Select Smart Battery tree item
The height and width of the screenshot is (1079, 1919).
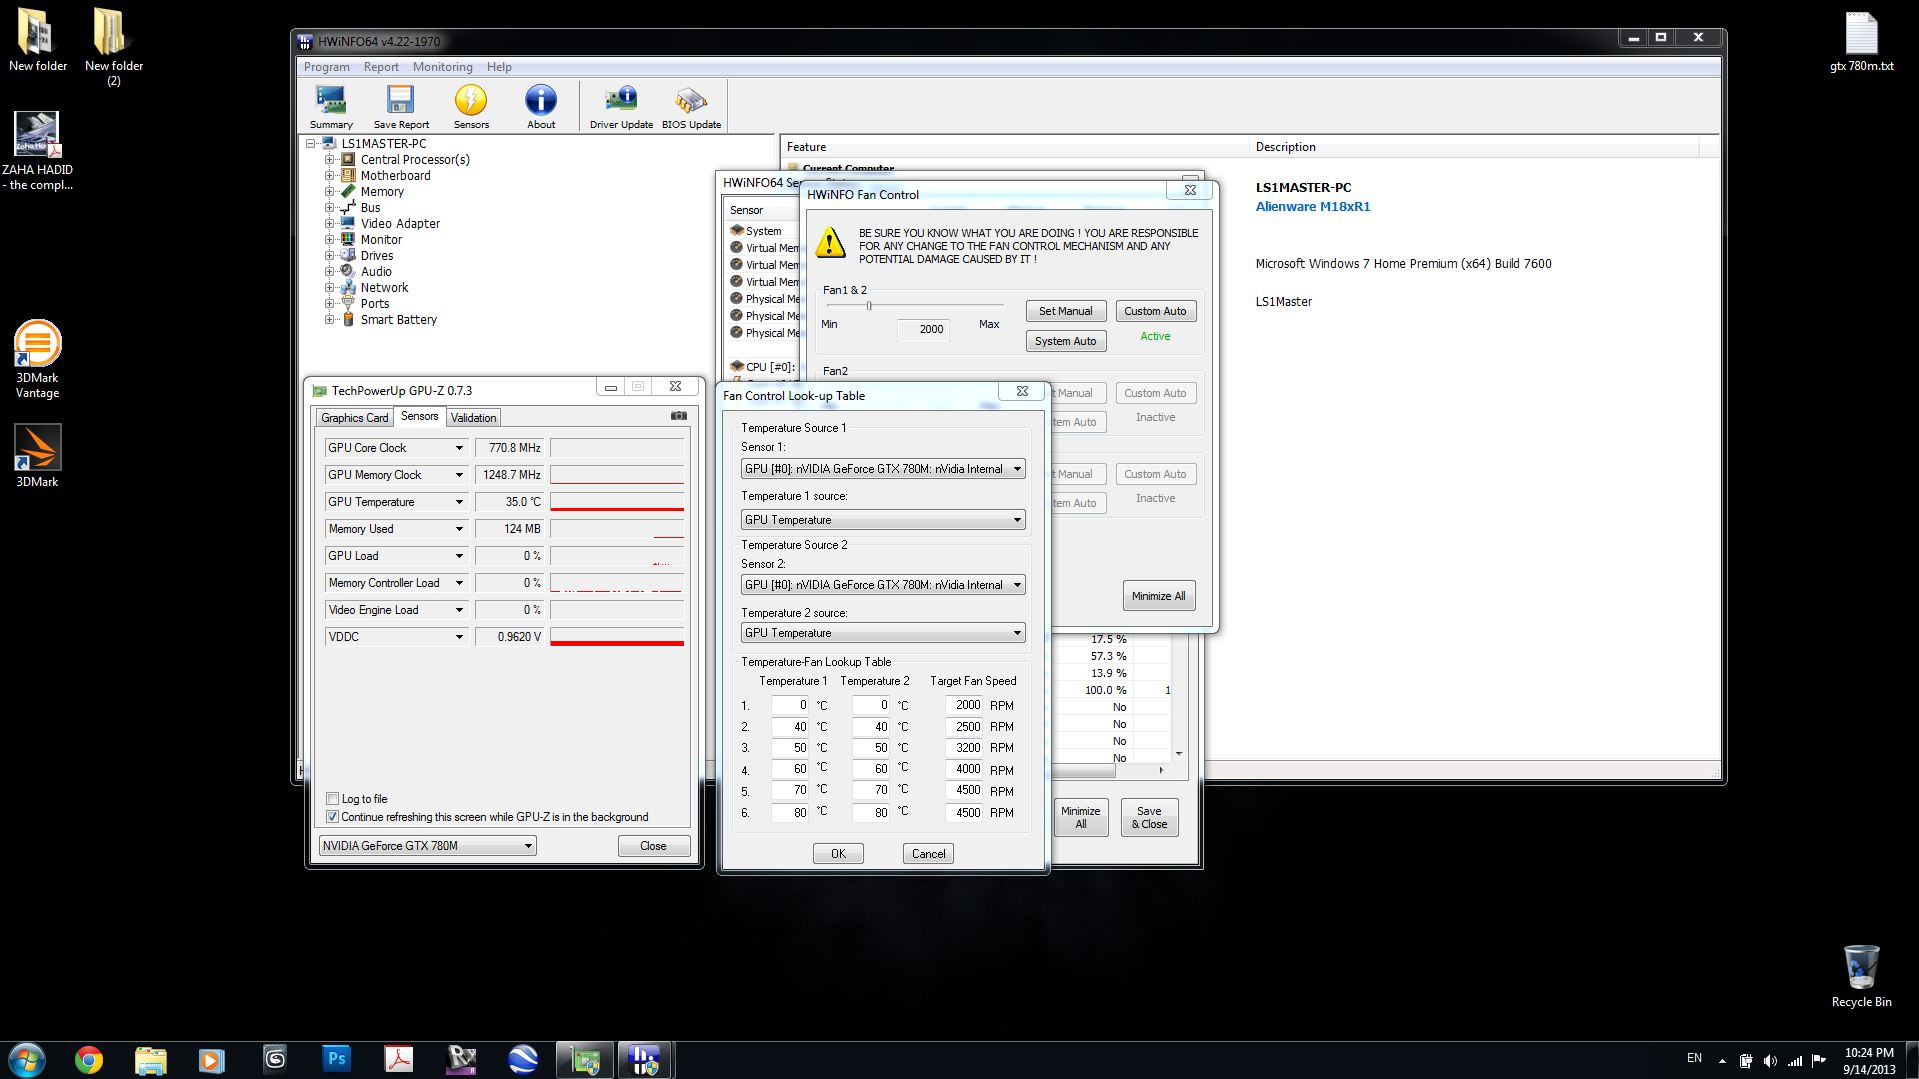point(398,320)
